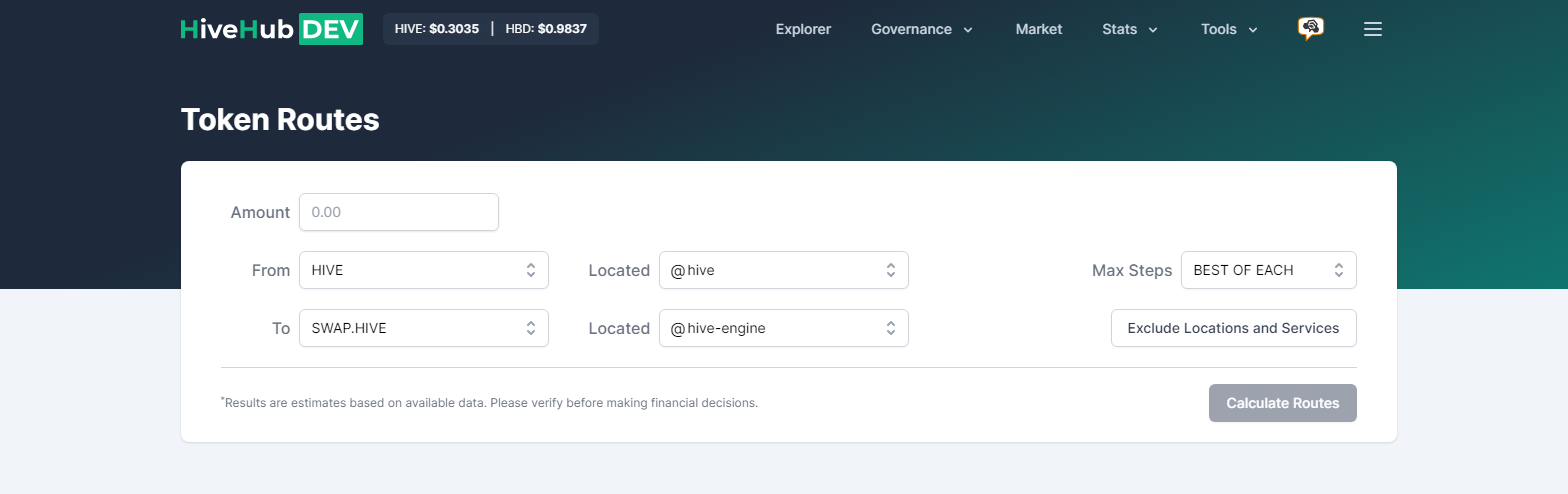
Task: Click the Explorer nav link
Action: pyautogui.click(x=803, y=29)
